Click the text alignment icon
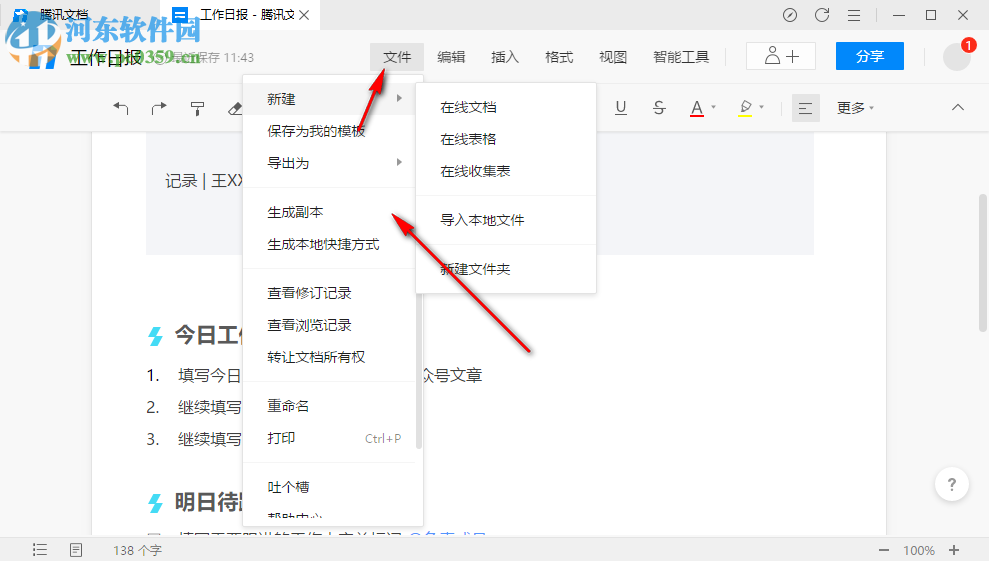 click(805, 108)
